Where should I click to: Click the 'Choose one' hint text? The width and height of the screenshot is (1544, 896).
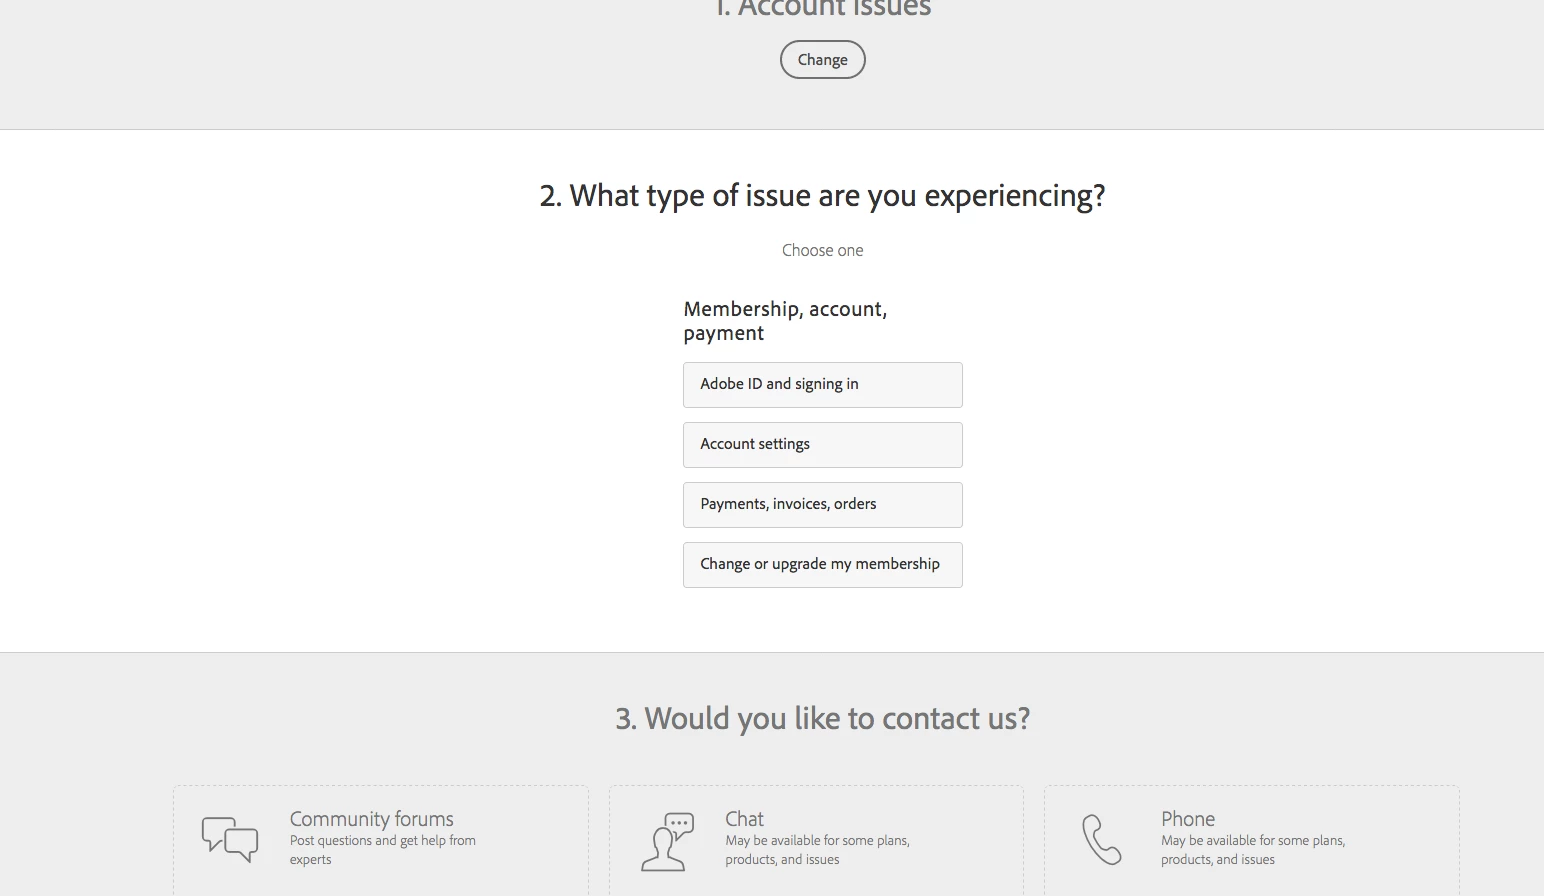[822, 250]
